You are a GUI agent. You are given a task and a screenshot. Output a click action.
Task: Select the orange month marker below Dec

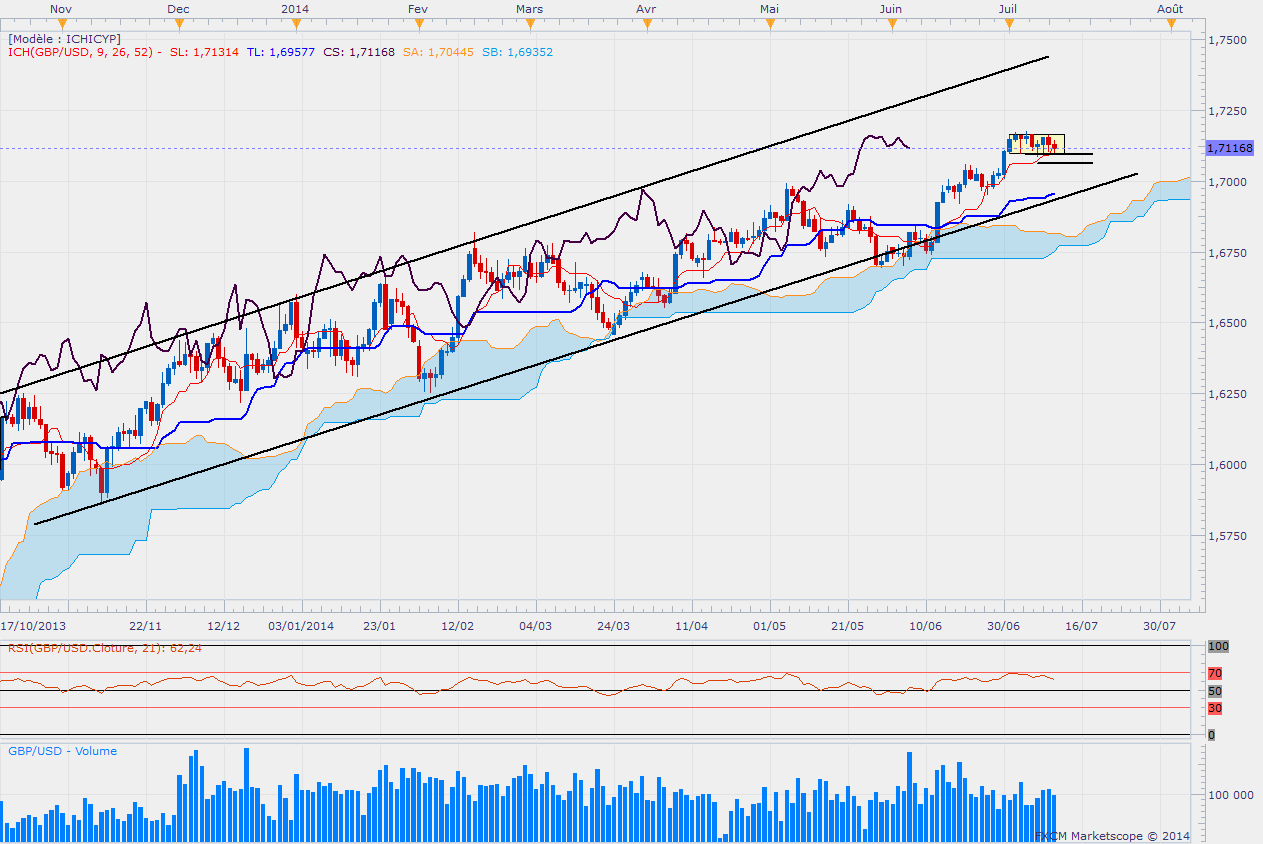(x=179, y=21)
